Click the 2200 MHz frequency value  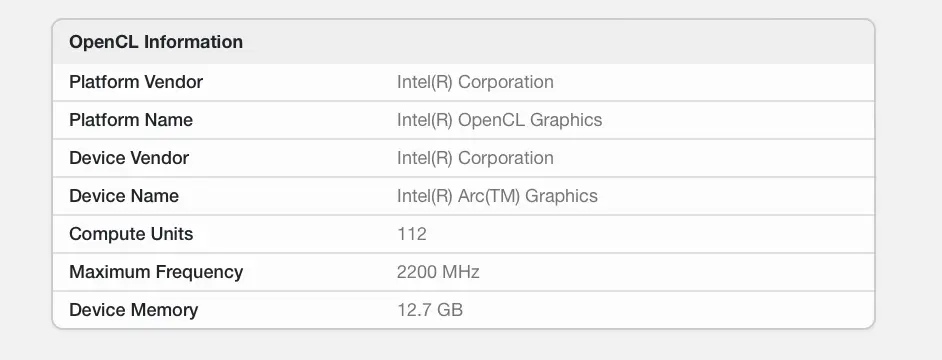coord(438,272)
